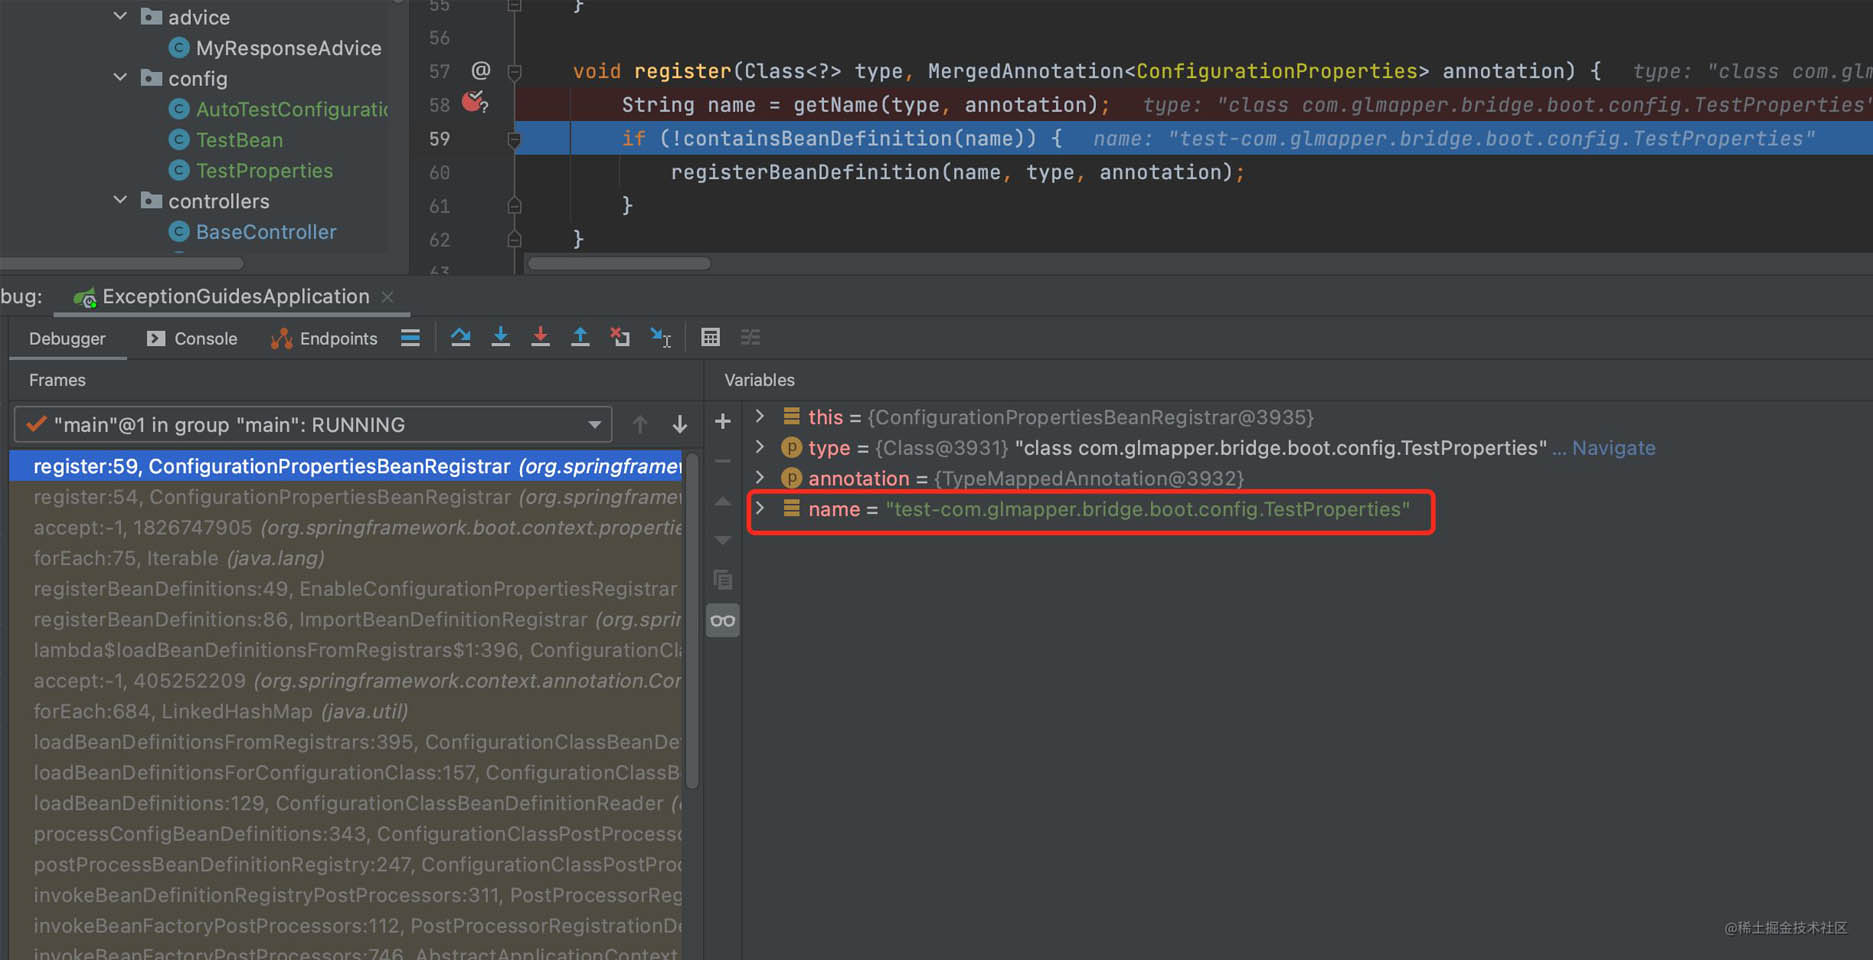This screenshot has width=1873, height=960.
Task: Switch to the Debugger tab
Action: pyautogui.click(x=67, y=339)
